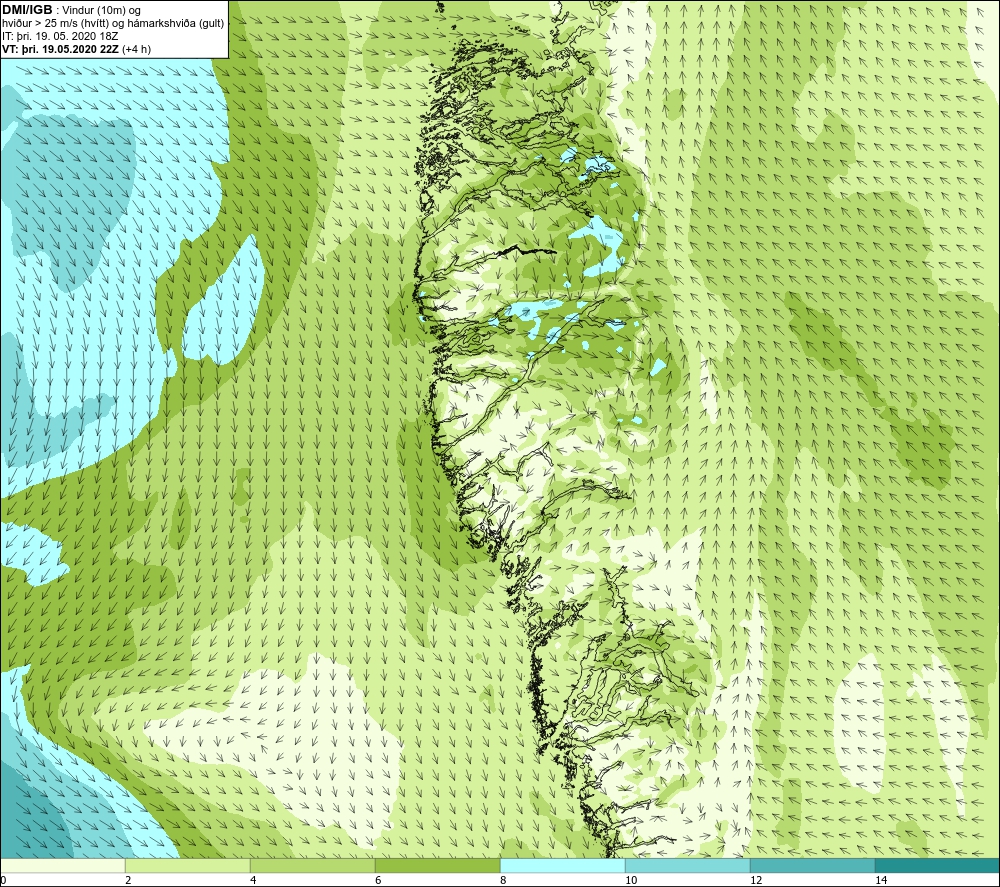Click the 2–4 m/s light green legend swatch
Image resolution: width=1000 pixels, height=887 pixels.
188,865
